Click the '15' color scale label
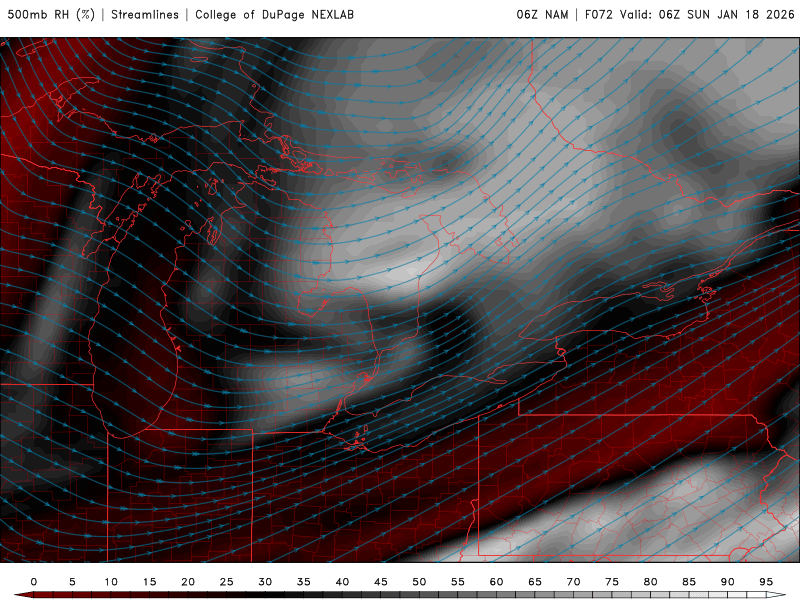 (x=149, y=582)
